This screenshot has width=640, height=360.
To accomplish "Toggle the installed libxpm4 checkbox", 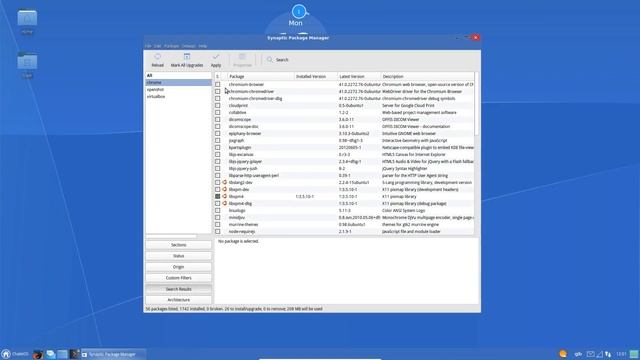I will pos(218,196).
